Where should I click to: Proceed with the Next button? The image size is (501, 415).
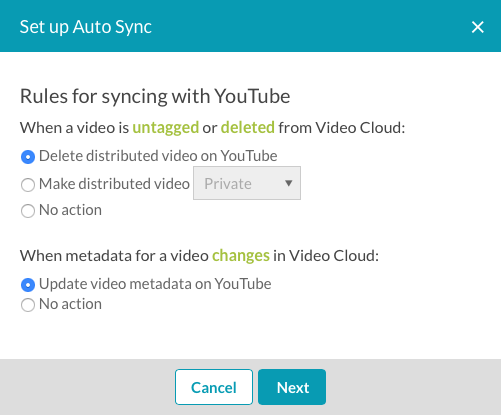pos(292,387)
